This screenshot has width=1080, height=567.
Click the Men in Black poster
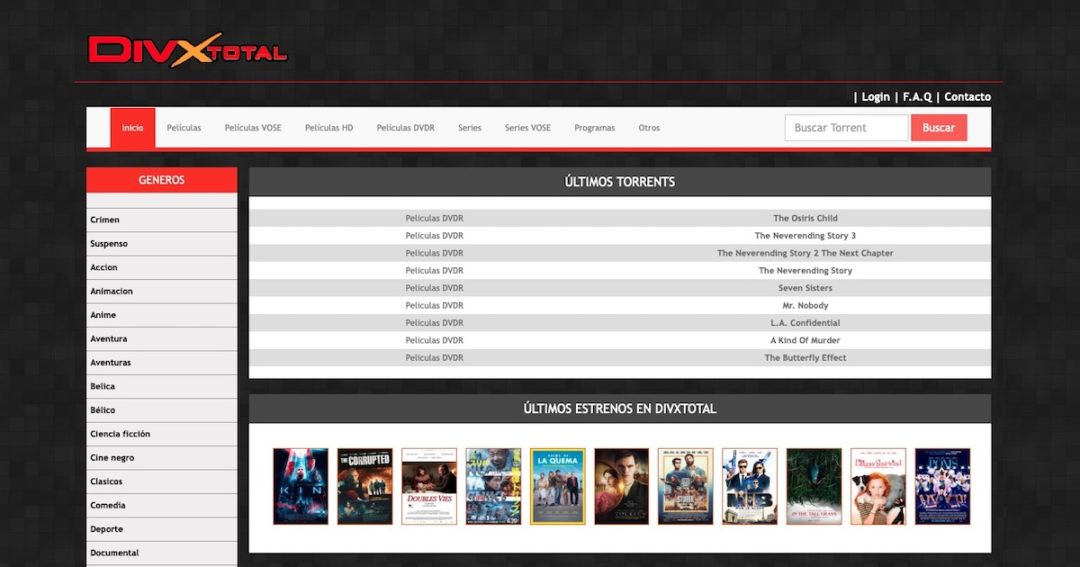pos(749,486)
